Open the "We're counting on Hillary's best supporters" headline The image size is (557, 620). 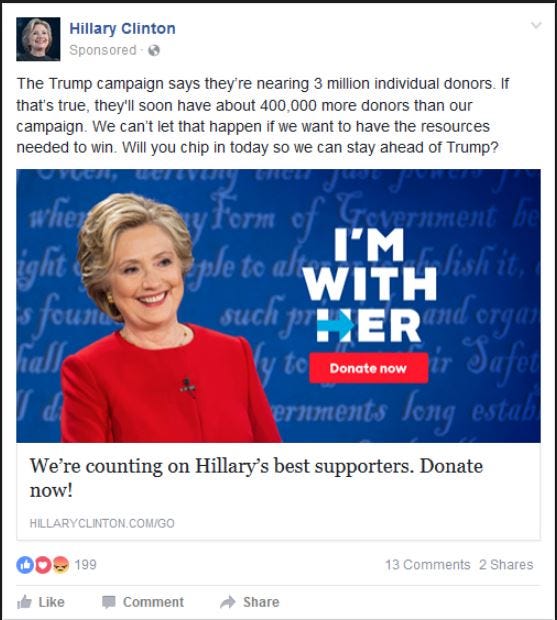[256, 478]
